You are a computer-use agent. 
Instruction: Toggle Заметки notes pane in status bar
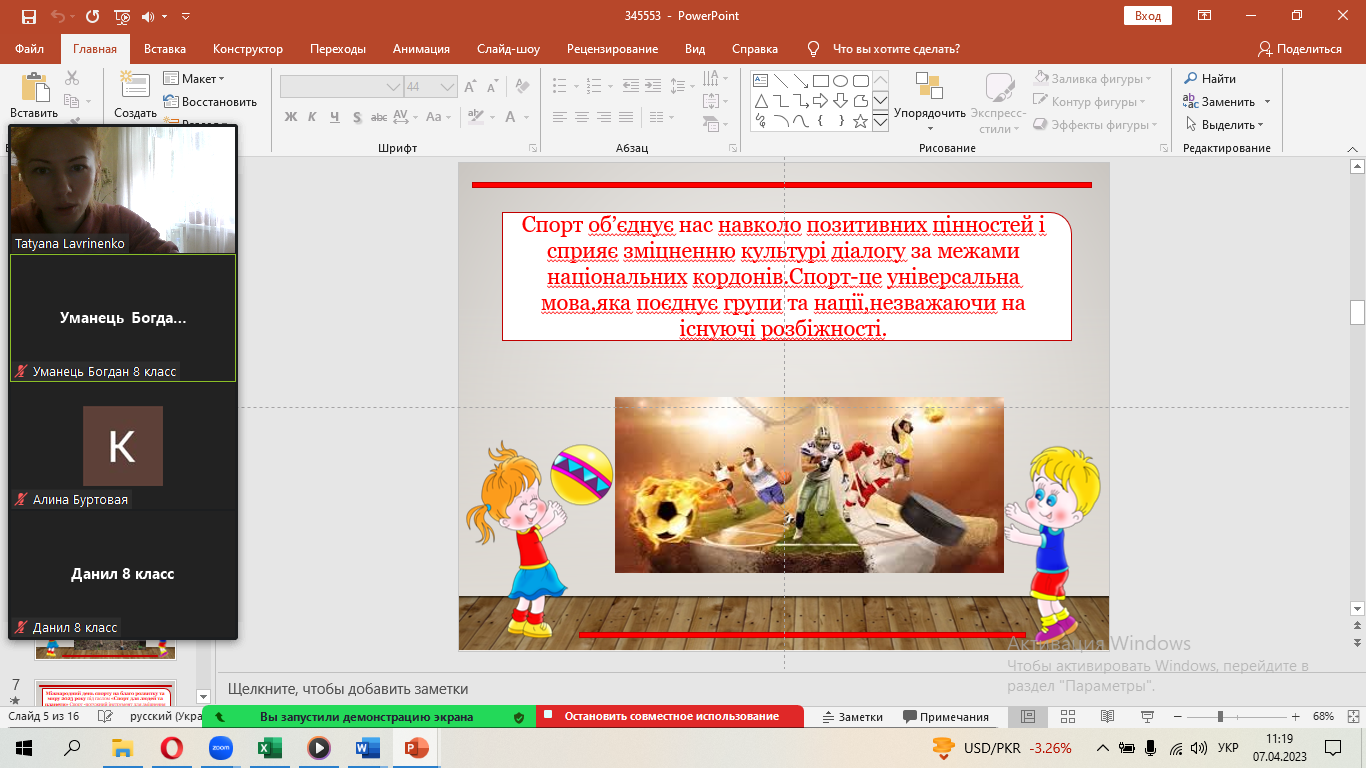pyautogui.click(x=852, y=717)
